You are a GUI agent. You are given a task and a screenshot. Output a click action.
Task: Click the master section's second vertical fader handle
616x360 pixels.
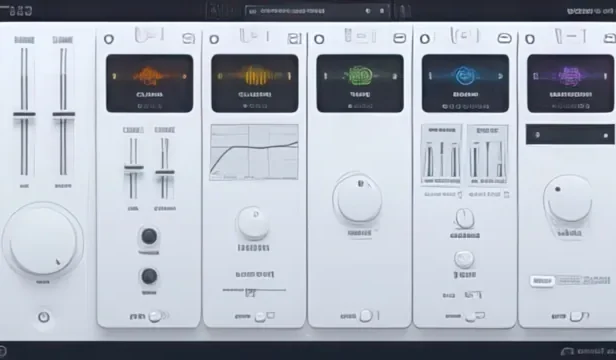click(x=64, y=114)
